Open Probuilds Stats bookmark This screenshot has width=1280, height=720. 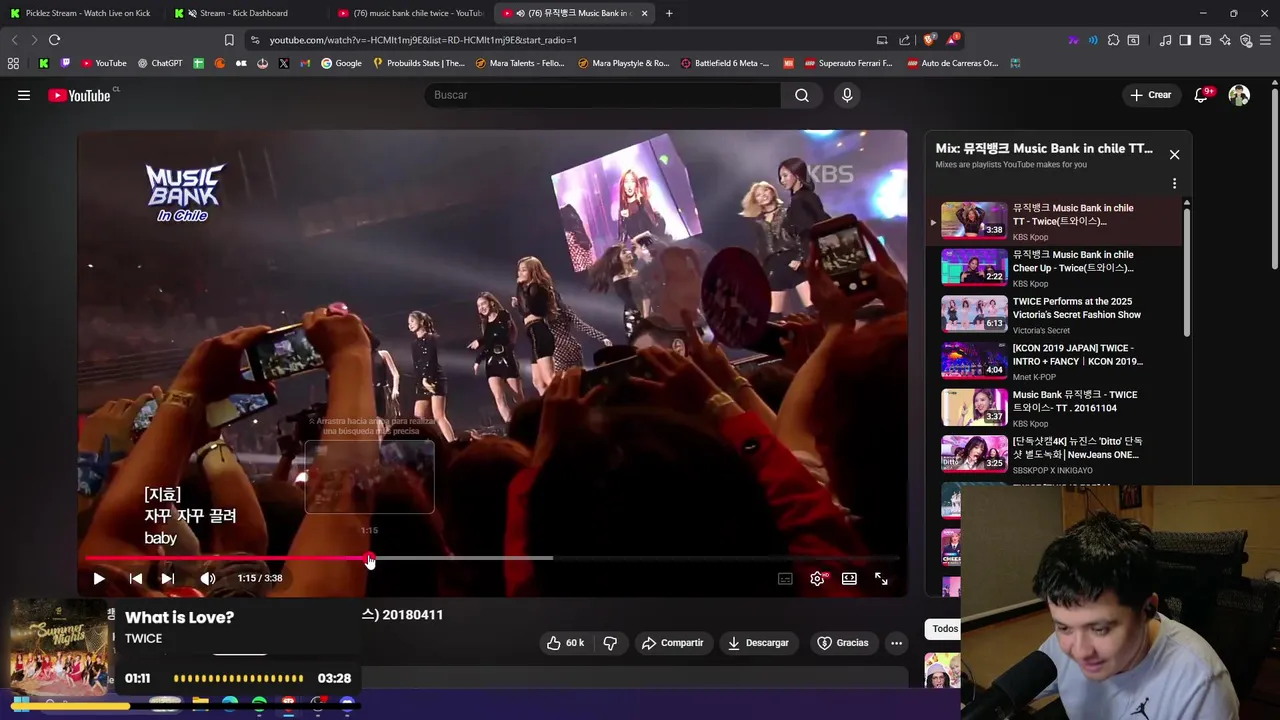coord(418,63)
